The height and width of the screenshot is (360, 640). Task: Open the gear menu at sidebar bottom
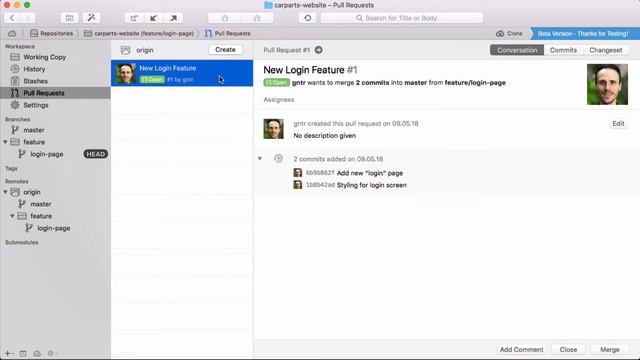tap(51, 353)
